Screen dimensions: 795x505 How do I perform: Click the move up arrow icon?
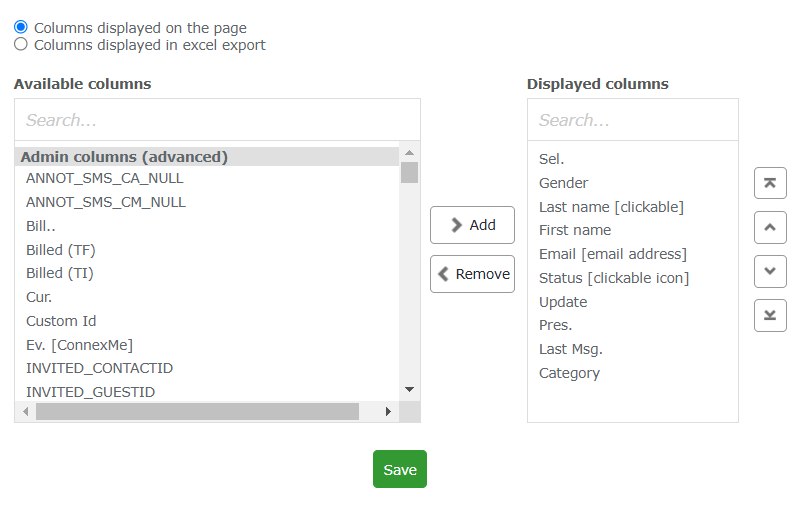(770, 227)
